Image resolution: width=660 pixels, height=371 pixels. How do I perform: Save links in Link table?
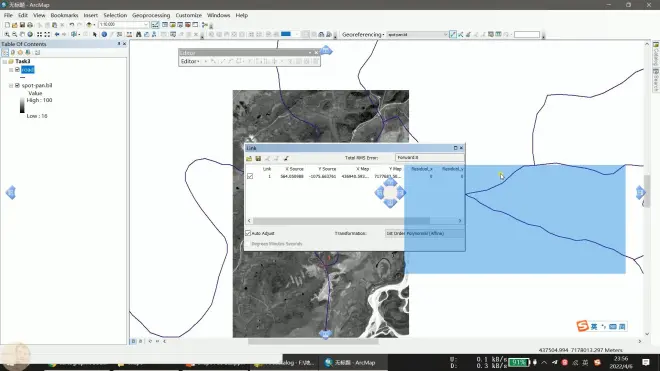[x=258, y=158]
